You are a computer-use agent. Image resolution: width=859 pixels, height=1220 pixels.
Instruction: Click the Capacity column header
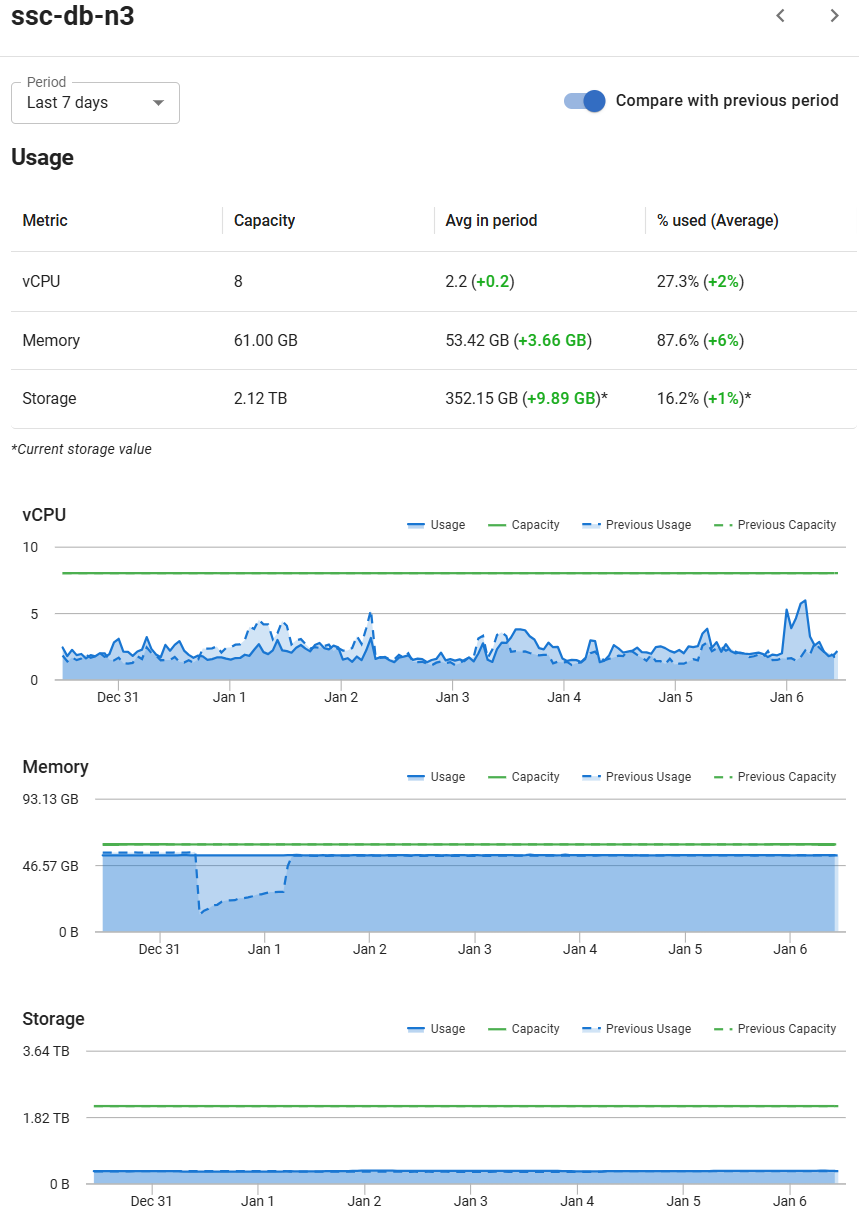[264, 221]
